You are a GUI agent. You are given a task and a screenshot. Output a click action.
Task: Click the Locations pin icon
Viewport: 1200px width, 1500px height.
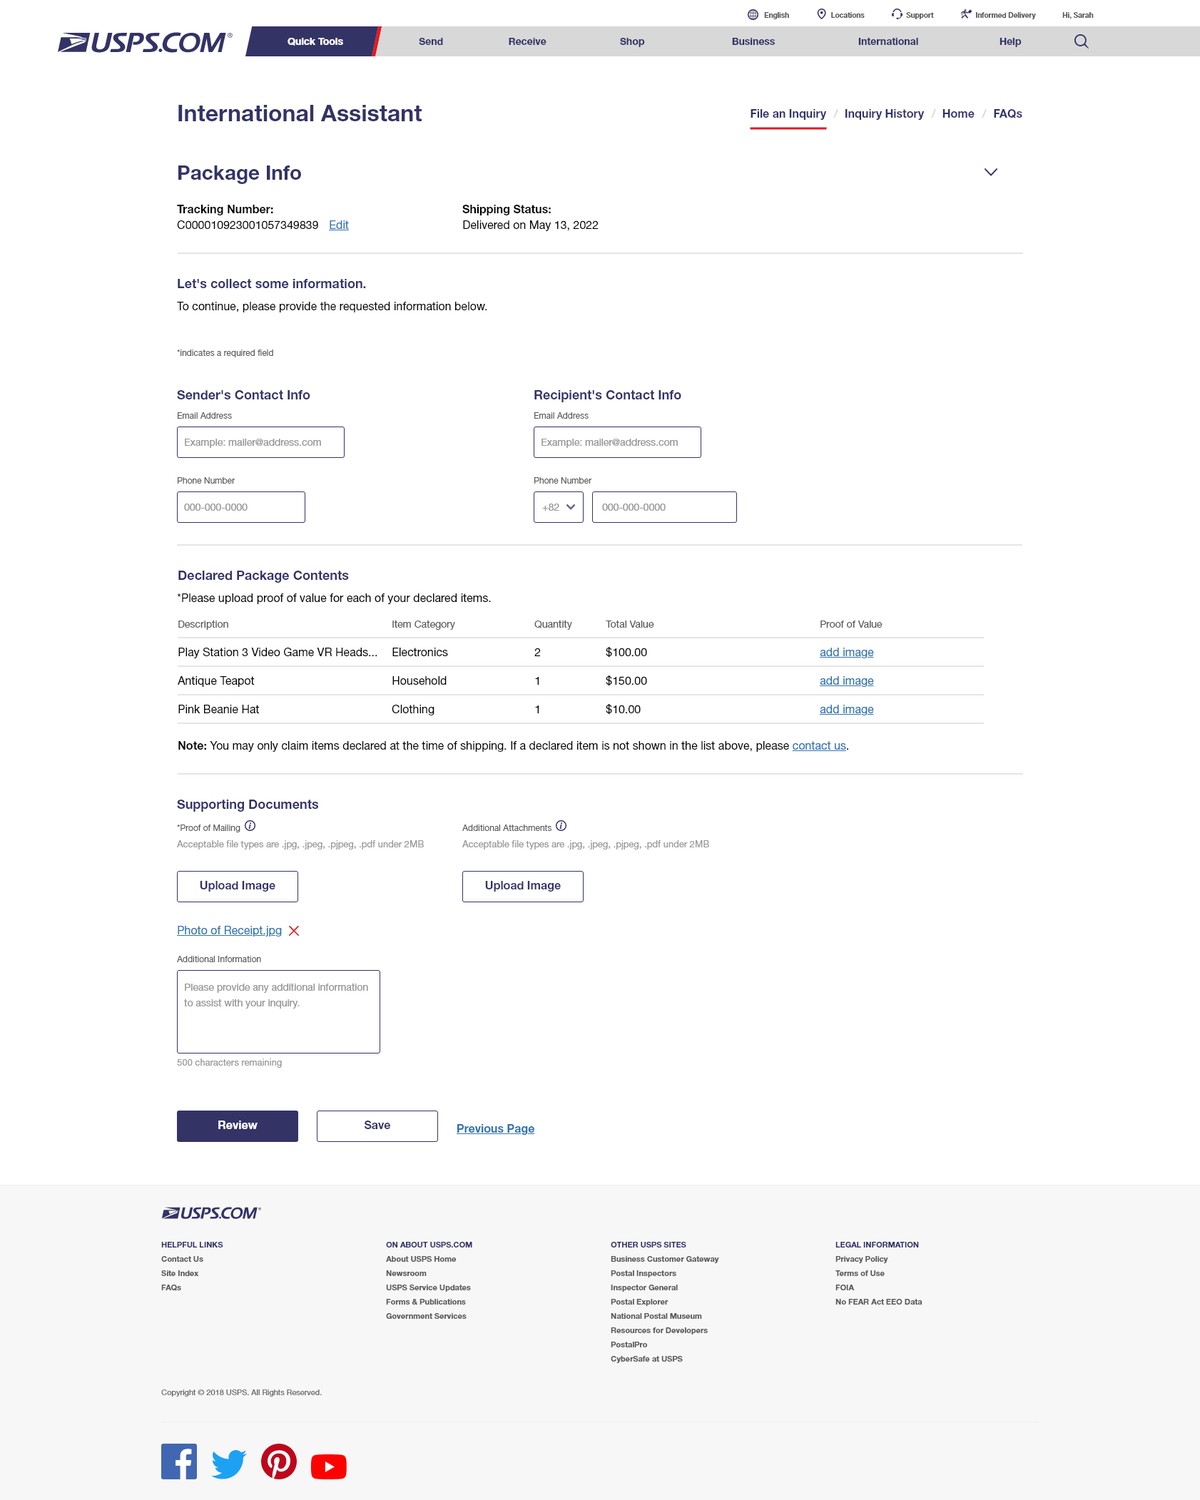pyautogui.click(x=821, y=14)
